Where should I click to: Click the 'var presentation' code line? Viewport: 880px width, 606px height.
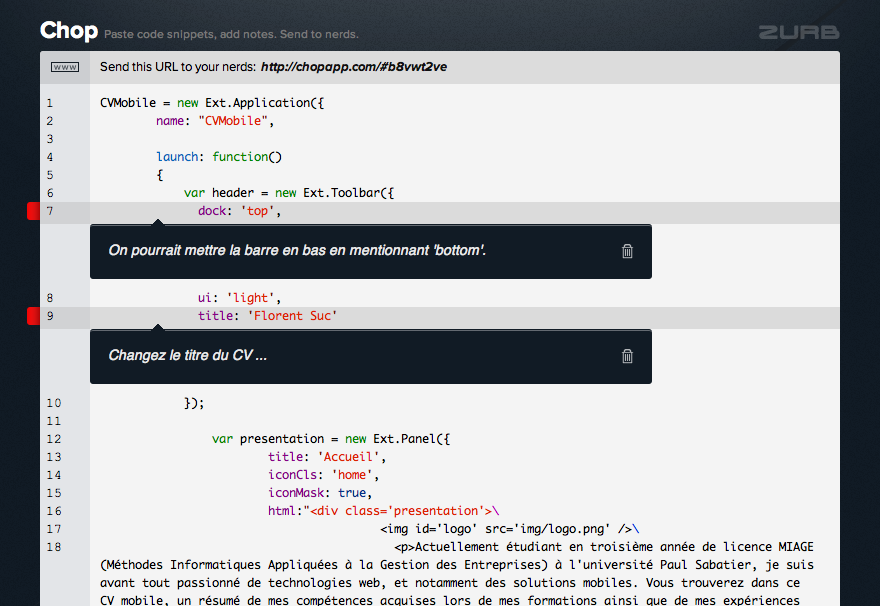point(332,439)
